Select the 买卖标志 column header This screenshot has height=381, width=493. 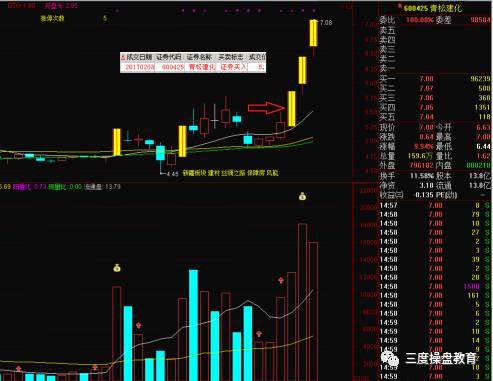(x=231, y=57)
